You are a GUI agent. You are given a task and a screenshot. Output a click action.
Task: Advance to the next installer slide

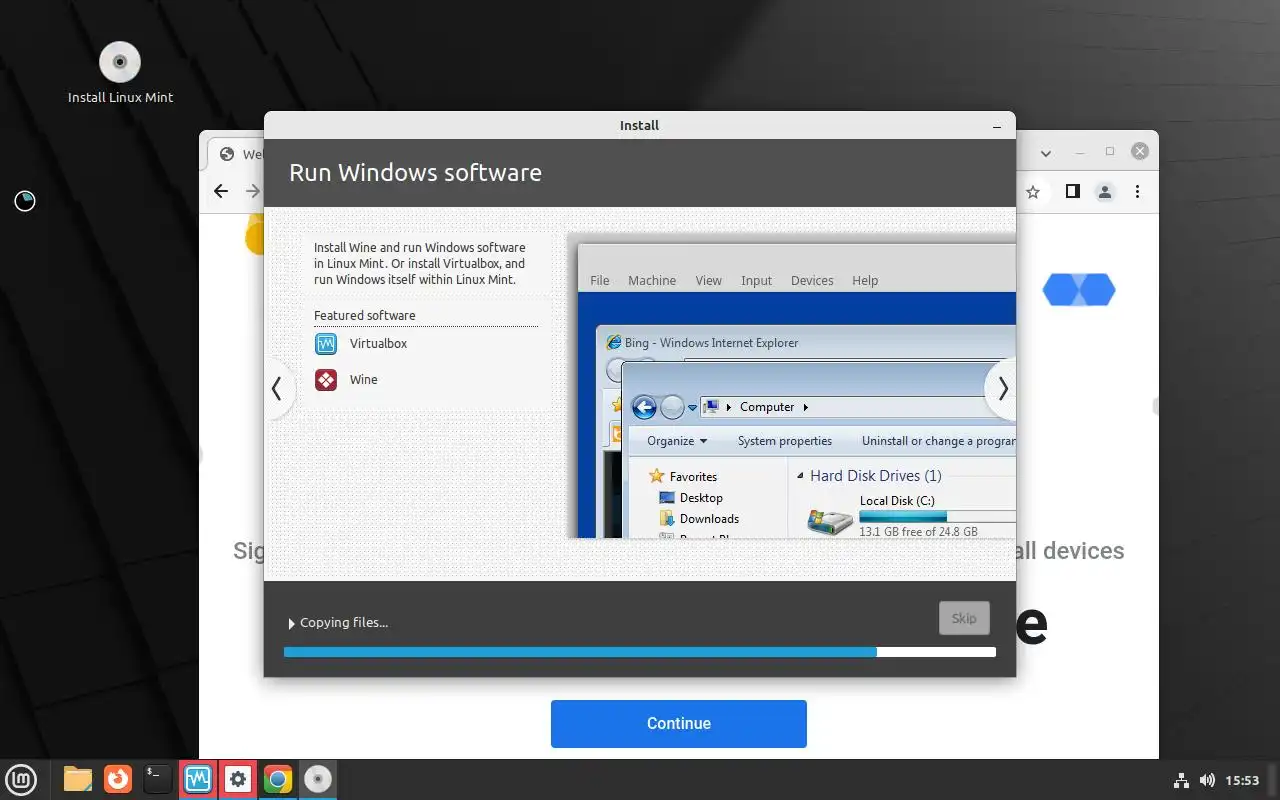1001,388
